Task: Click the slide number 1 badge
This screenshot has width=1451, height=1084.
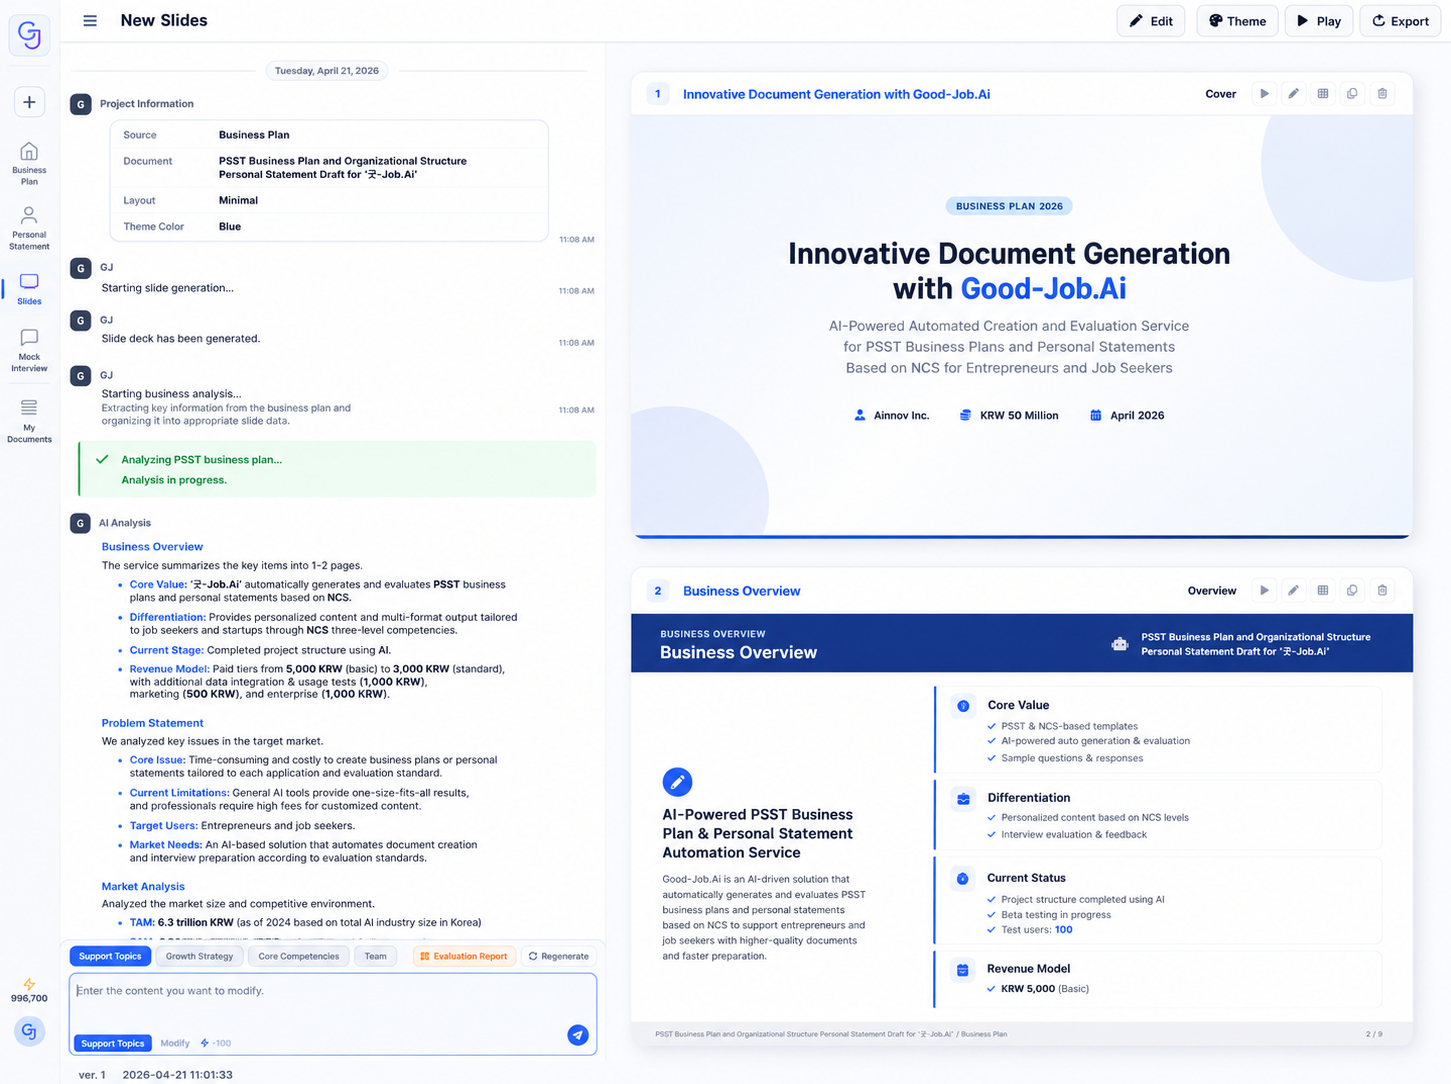Action: pos(657,94)
